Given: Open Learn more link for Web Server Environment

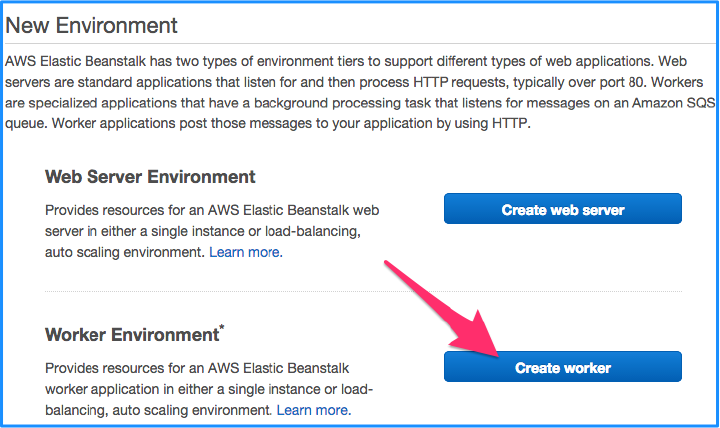Looking at the screenshot, I should (246, 252).
